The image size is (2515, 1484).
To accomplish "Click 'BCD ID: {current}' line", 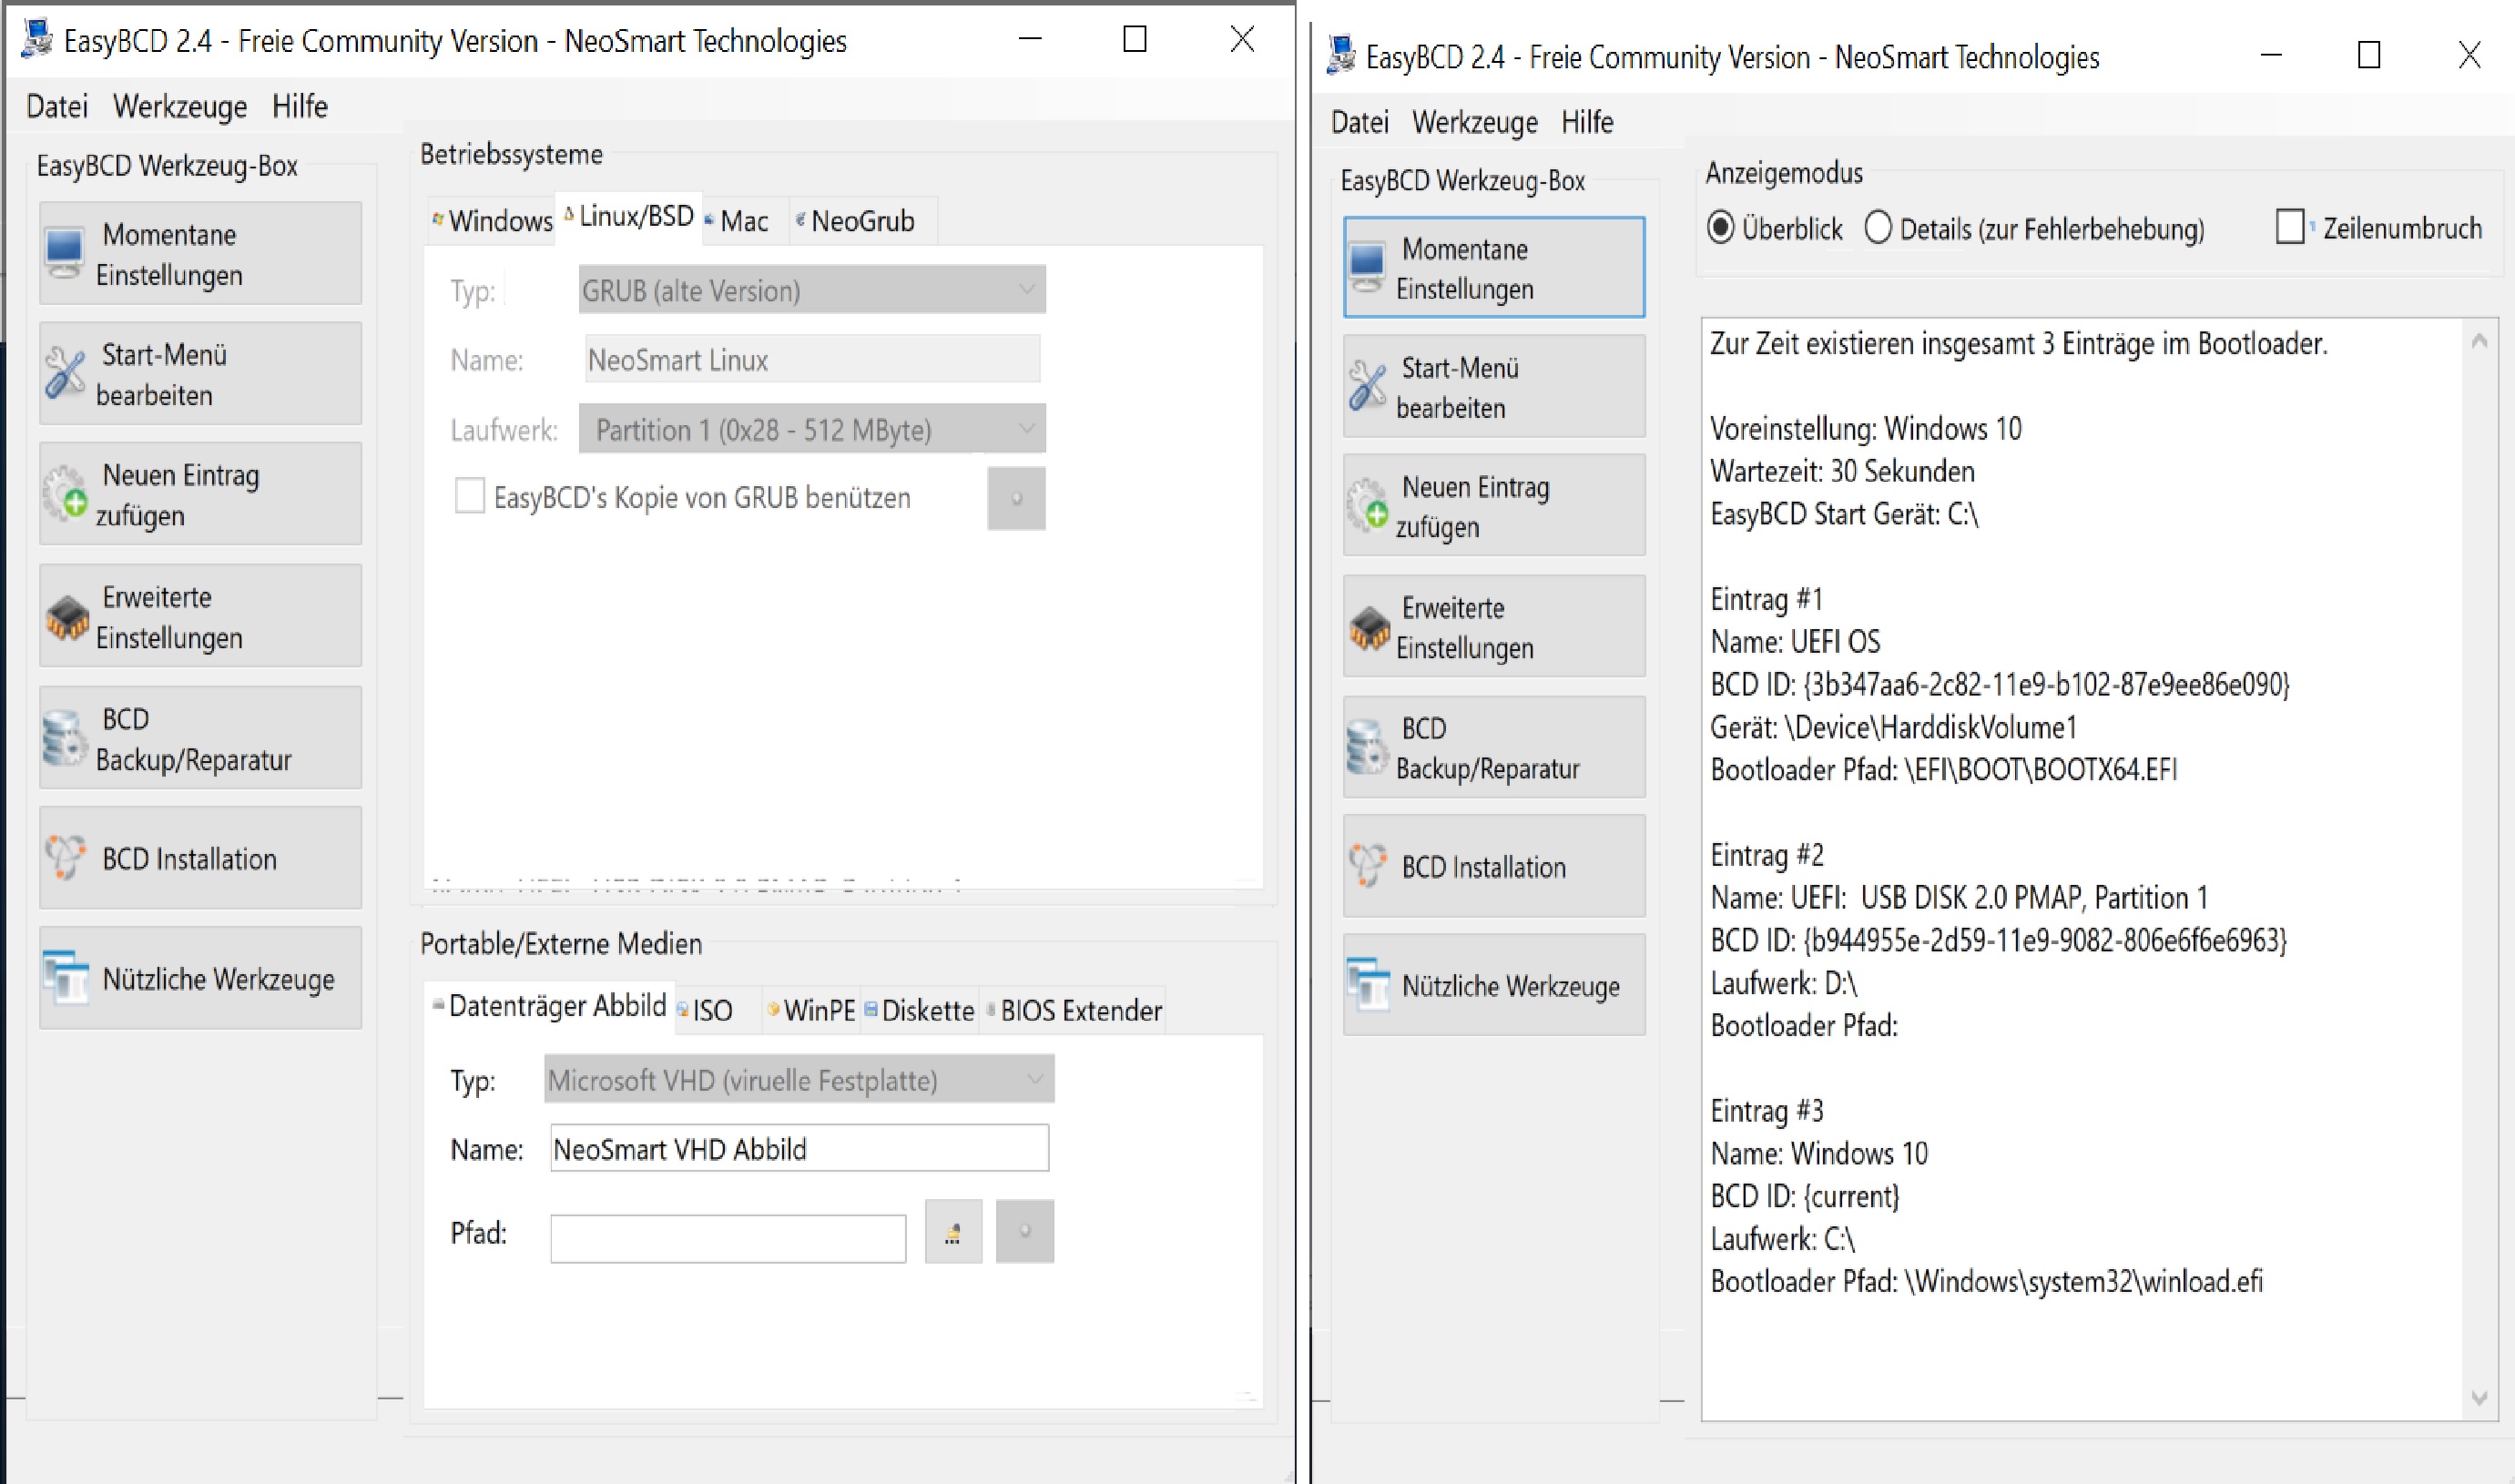I will [x=1805, y=1197].
